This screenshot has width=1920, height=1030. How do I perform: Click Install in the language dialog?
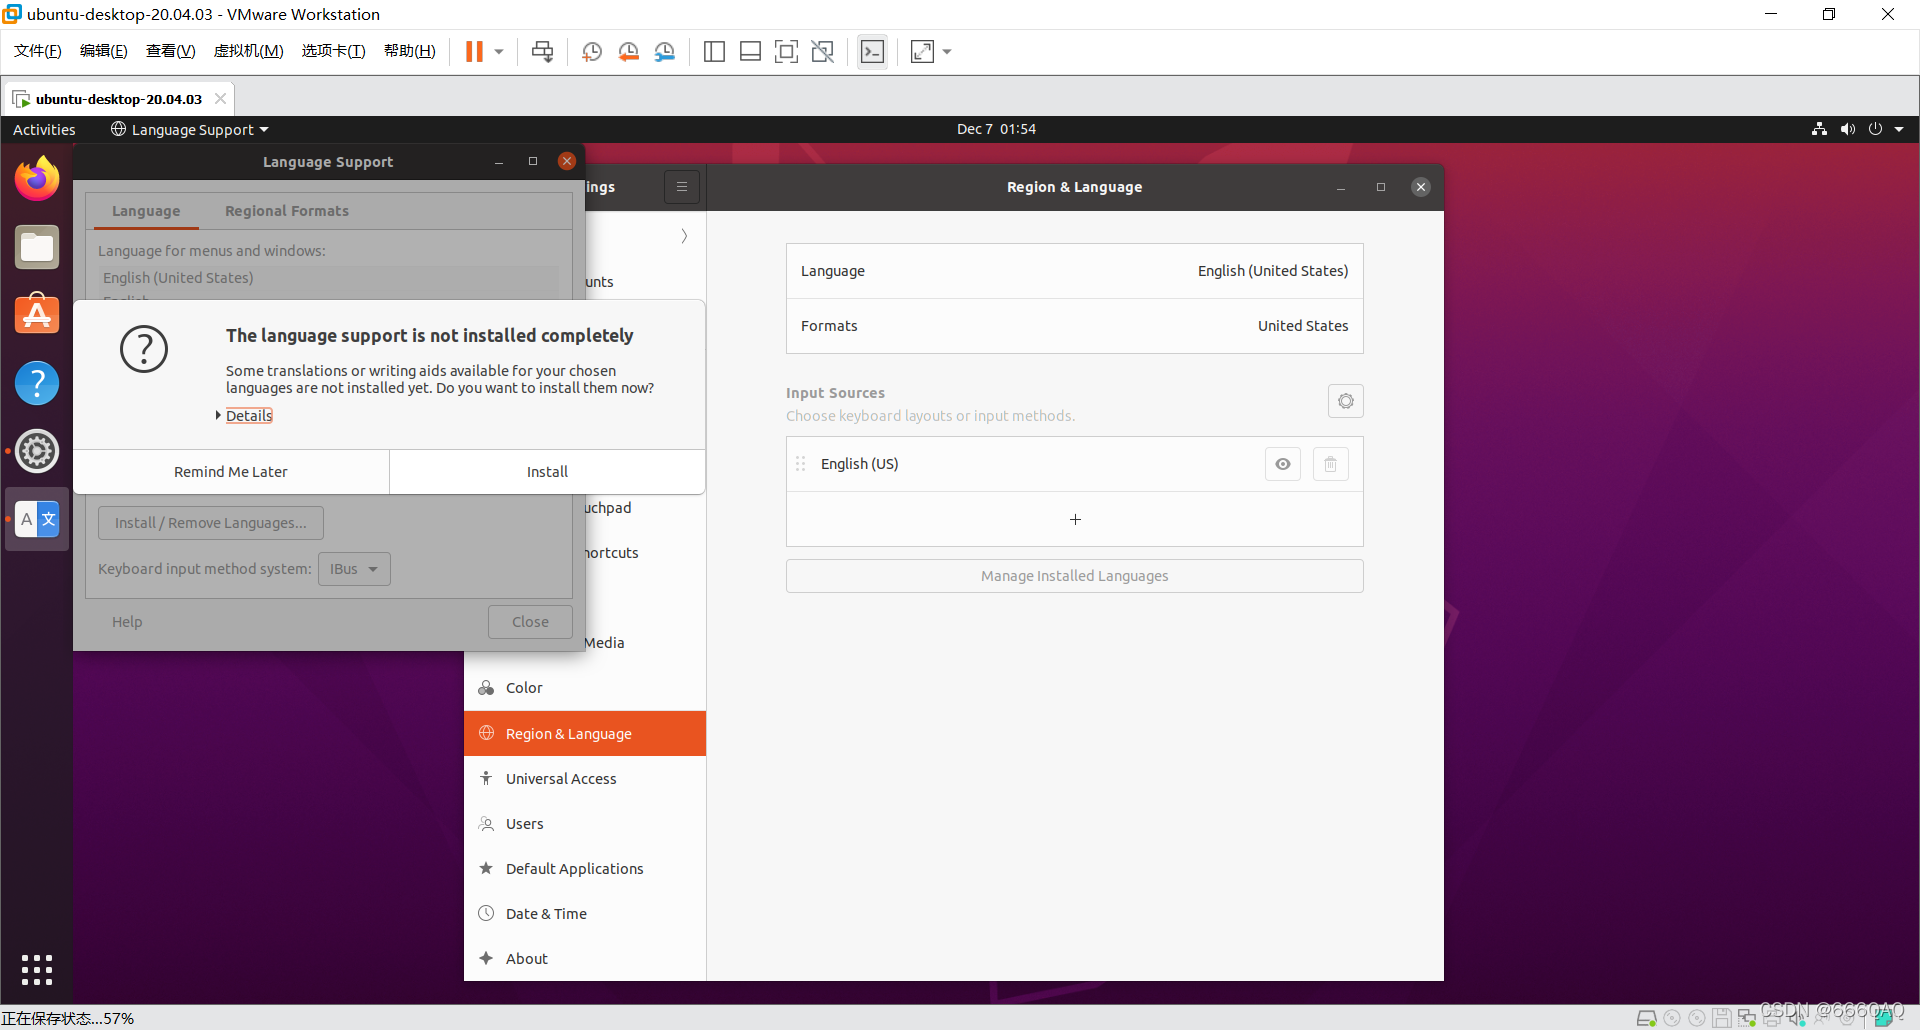(x=547, y=472)
